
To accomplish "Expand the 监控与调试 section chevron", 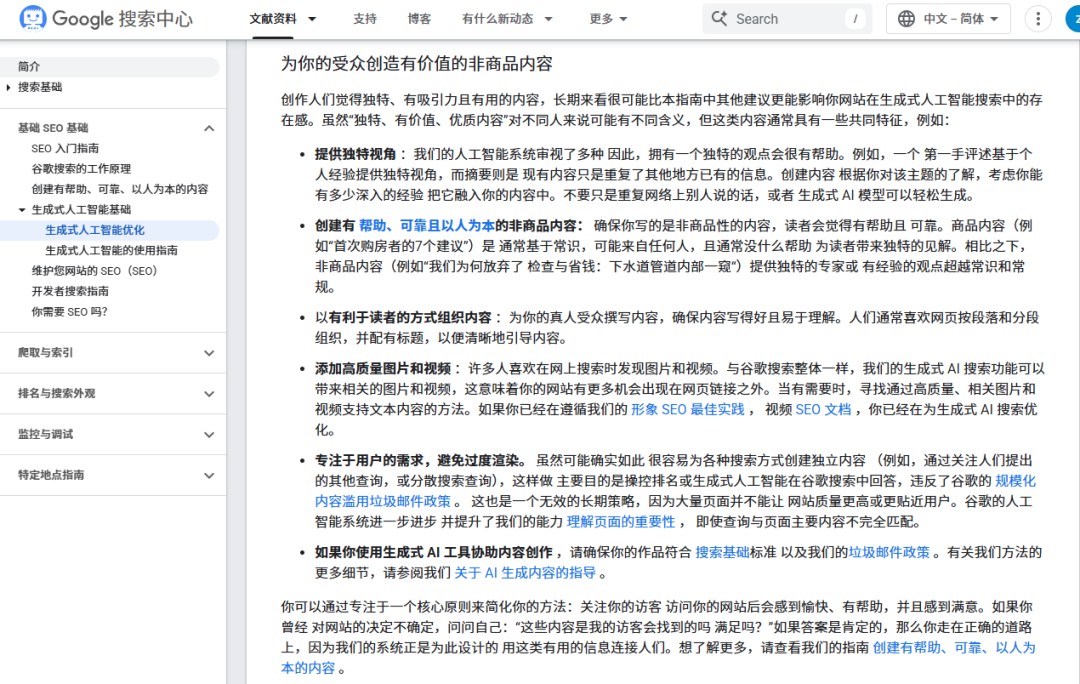I will 209,435.
